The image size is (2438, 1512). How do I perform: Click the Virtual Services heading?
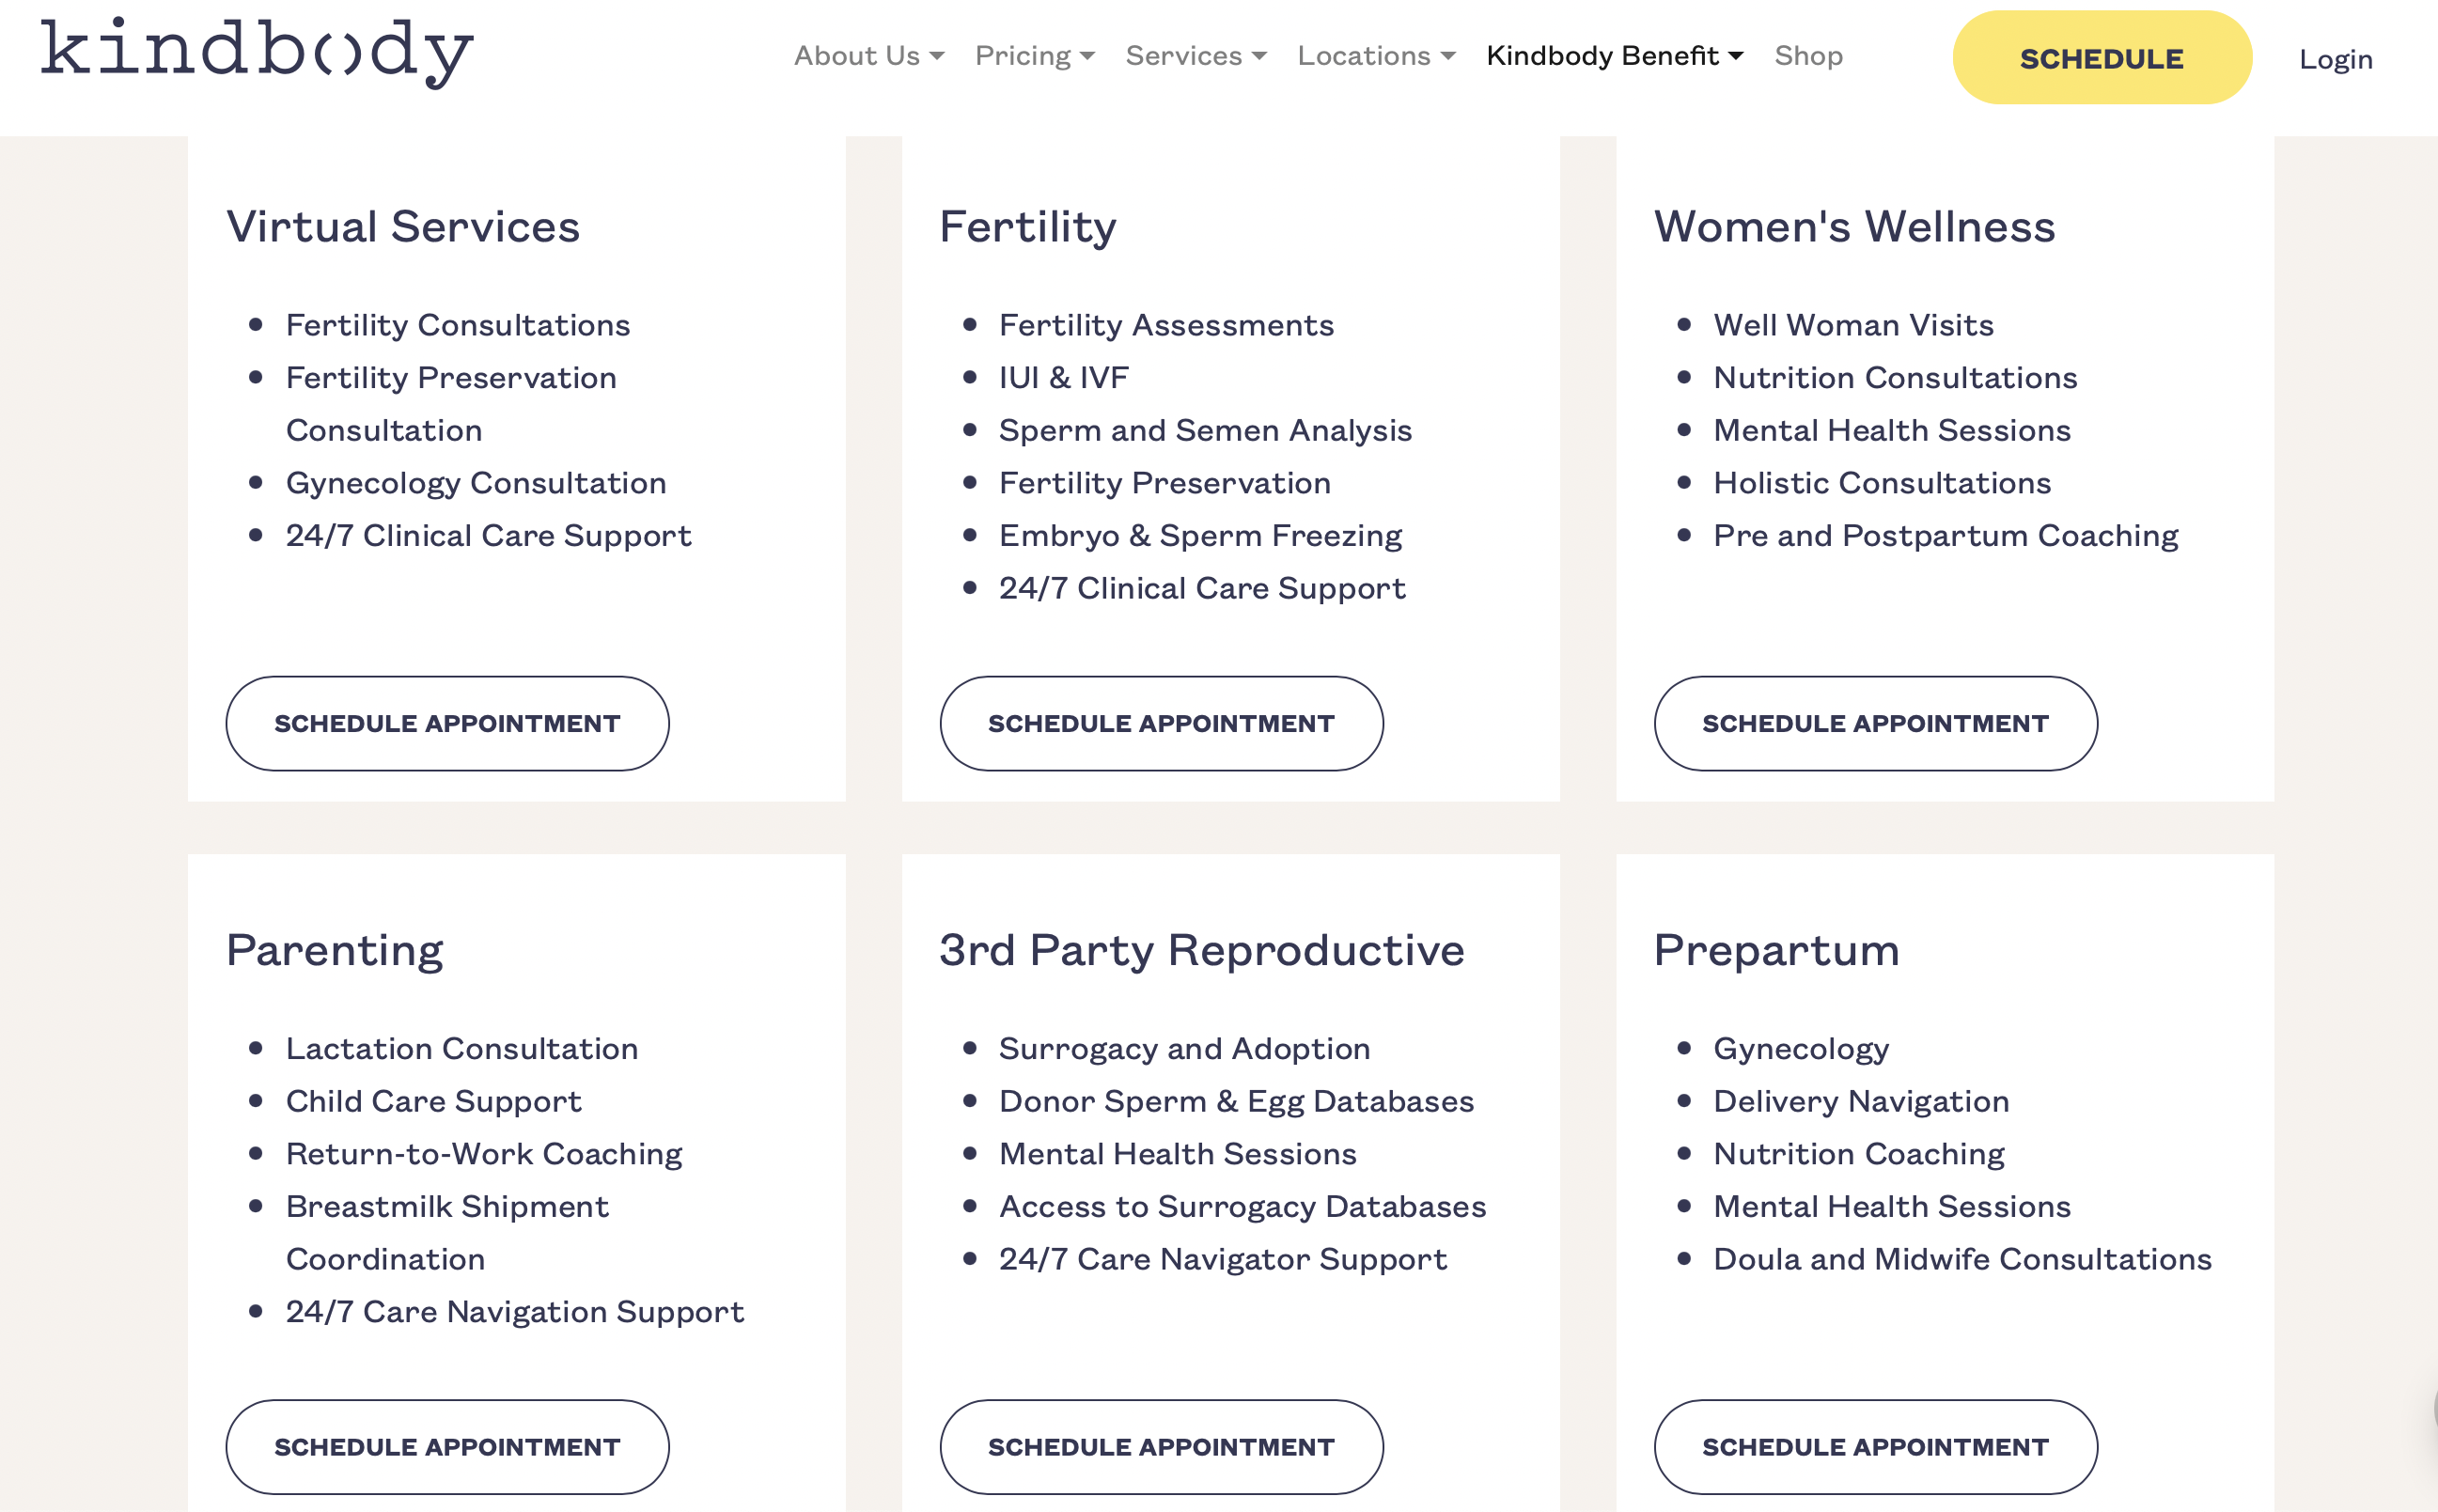[x=403, y=227]
